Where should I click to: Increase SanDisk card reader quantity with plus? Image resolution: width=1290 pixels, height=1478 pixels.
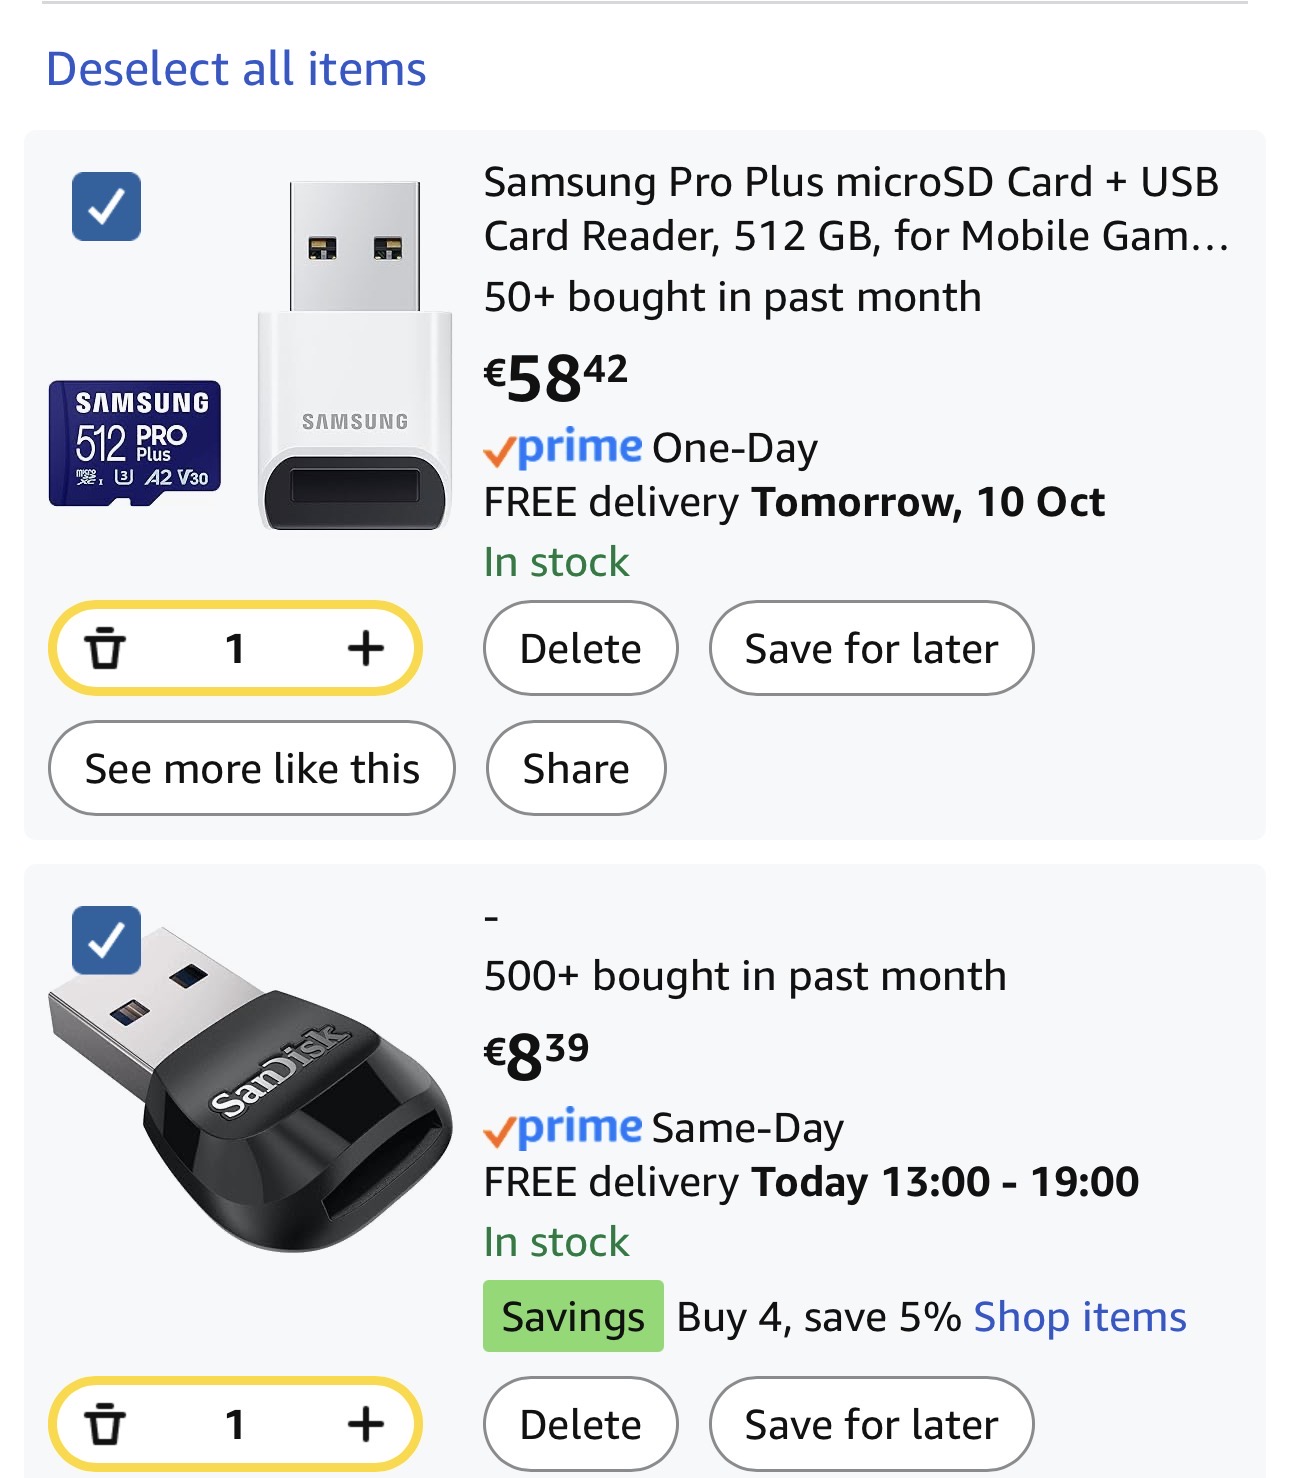pos(365,1425)
